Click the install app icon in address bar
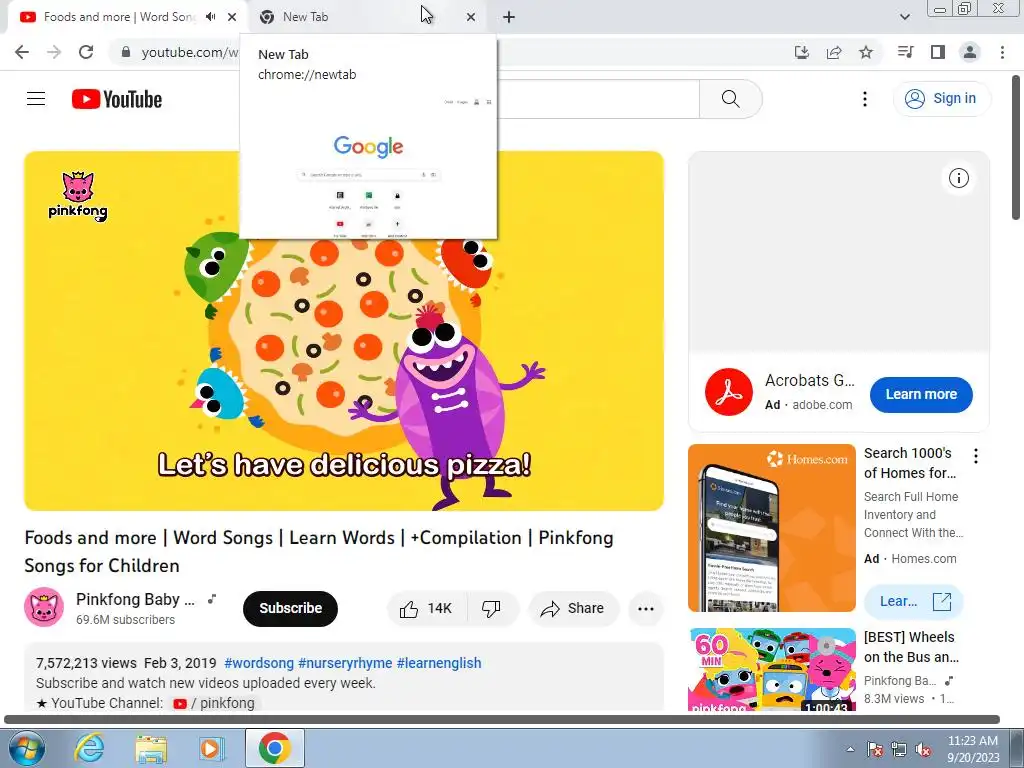 [802, 52]
